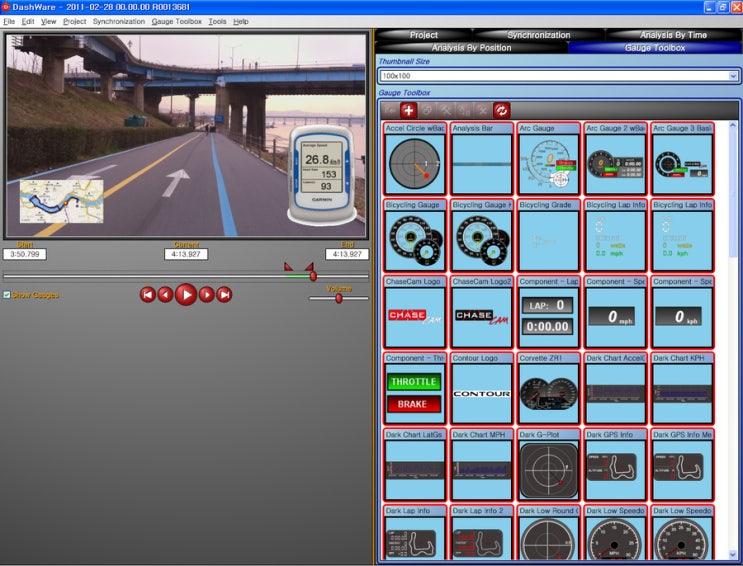Click the Start time field
The image size is (743, 566).
(x=25, y=254)
